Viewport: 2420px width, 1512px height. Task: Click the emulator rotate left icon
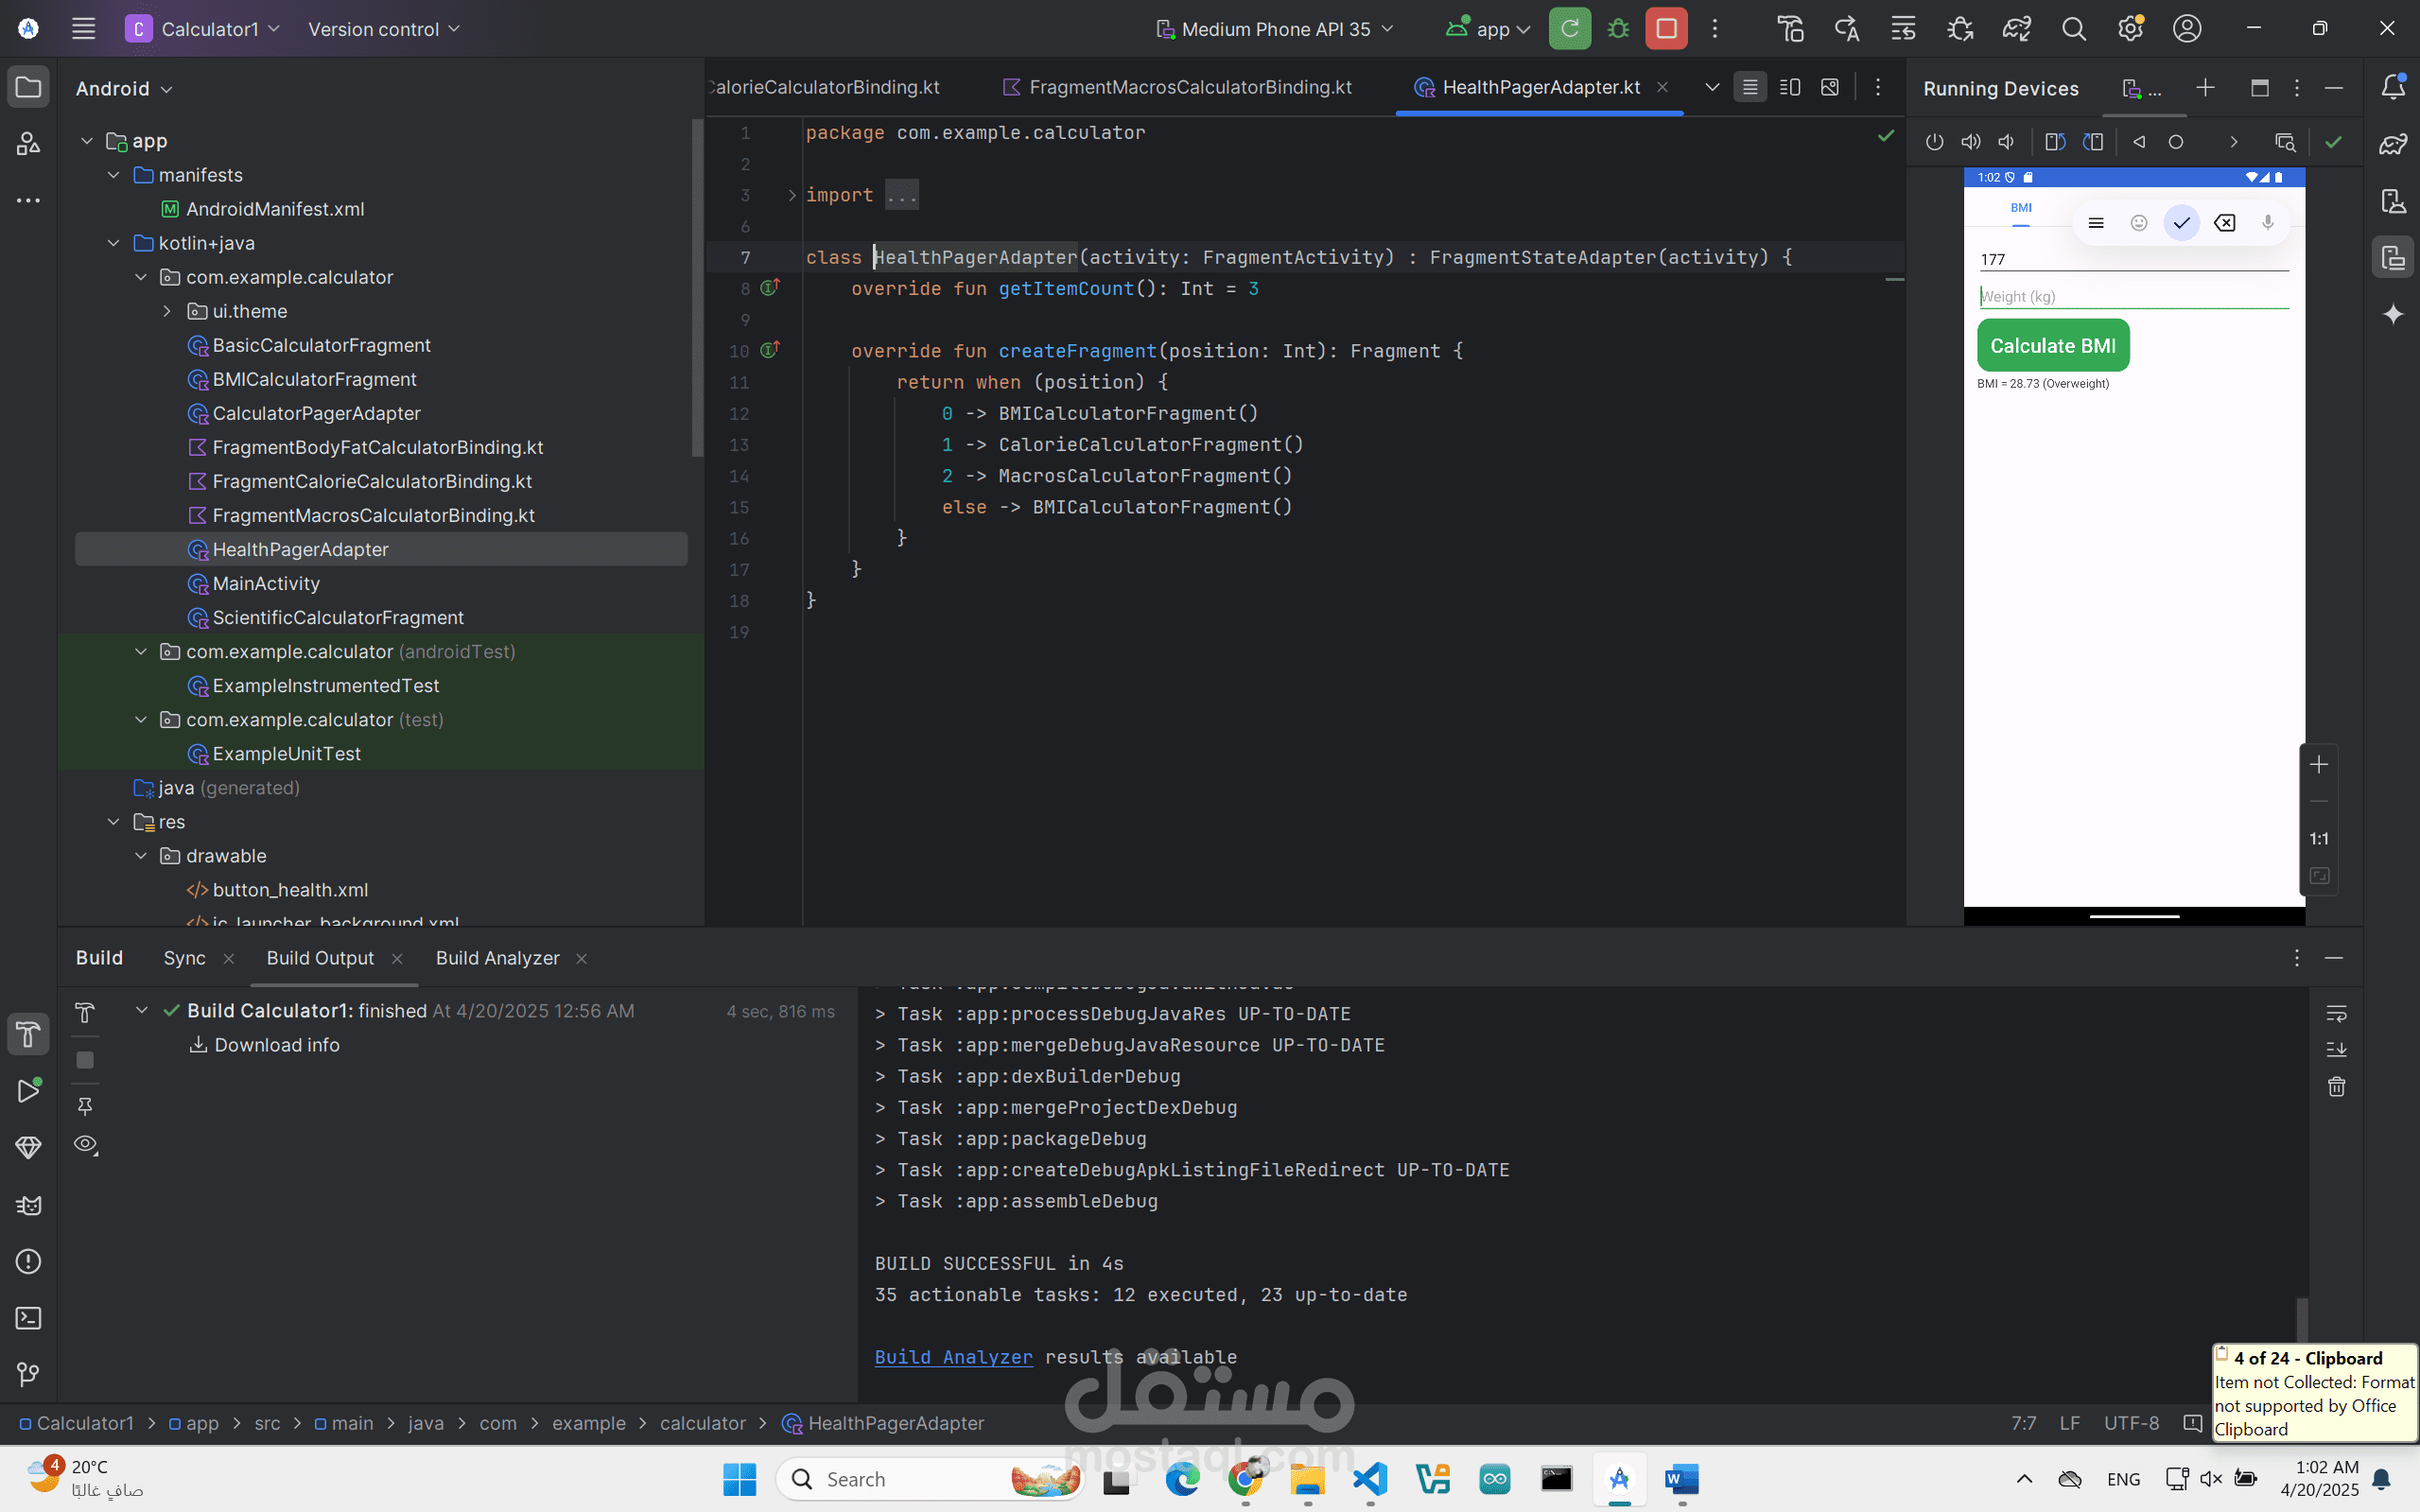pyautogui.click(x=2055, y=142)
